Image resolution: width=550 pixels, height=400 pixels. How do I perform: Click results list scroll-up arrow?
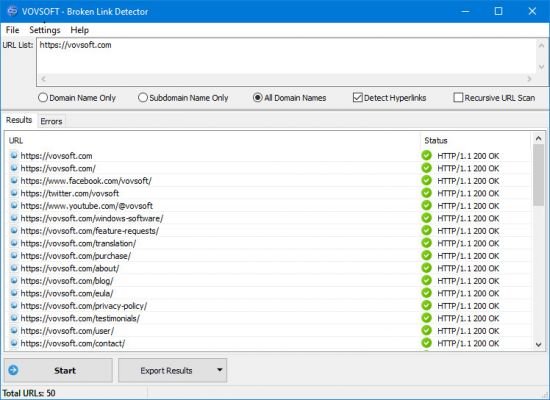[x=538, y=139]
